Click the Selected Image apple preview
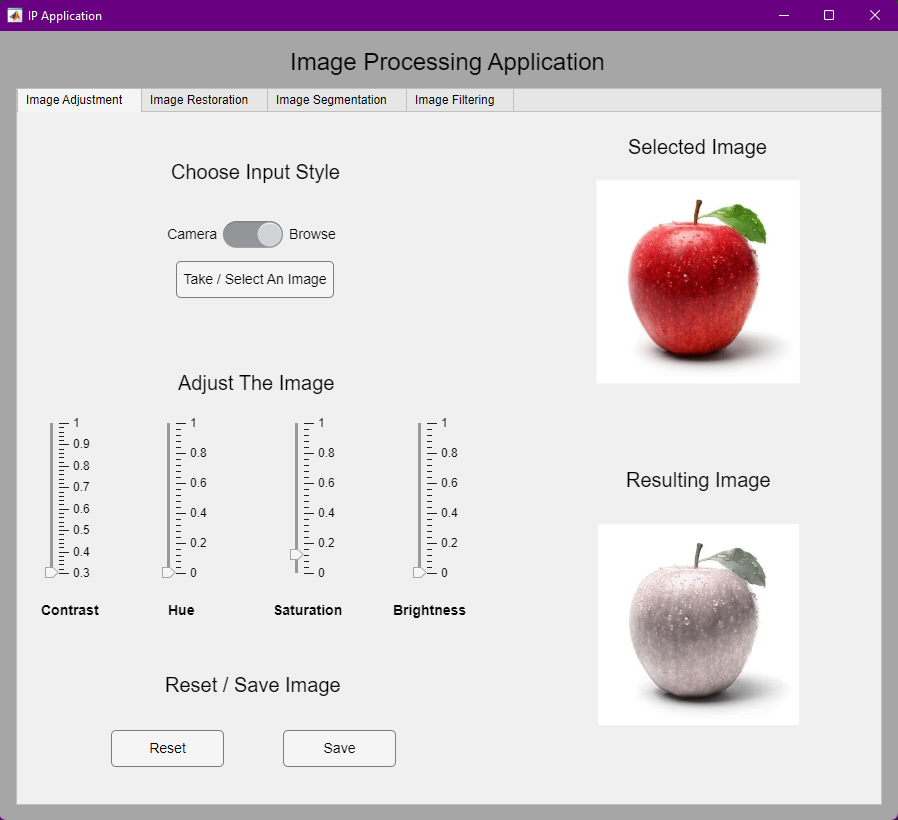Viewport: 898px width, 820px height. tap(697, 281)
